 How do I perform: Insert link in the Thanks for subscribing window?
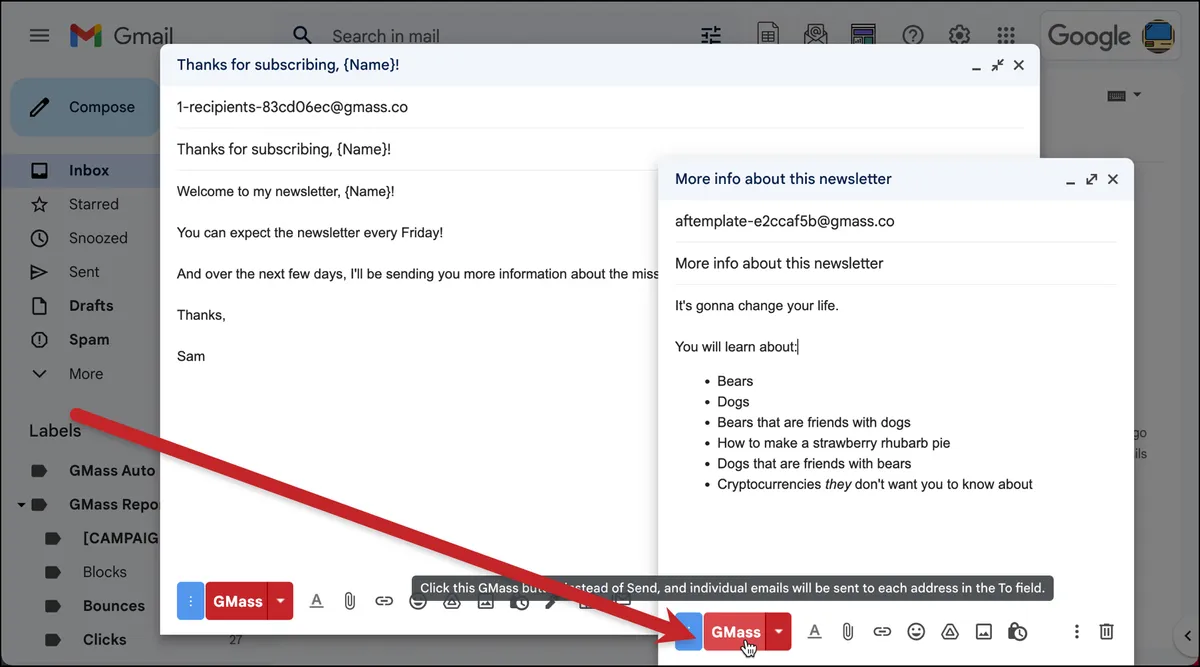pos(384,601)
